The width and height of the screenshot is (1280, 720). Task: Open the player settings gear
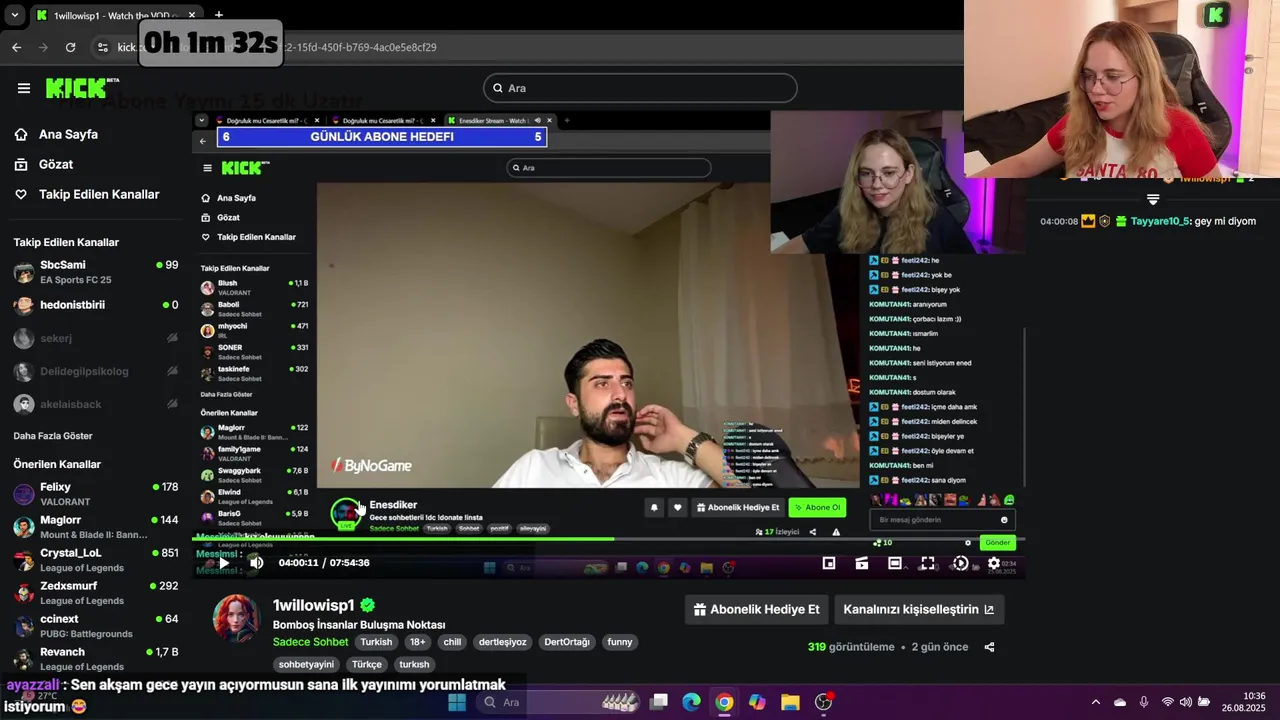pos(994,563)
